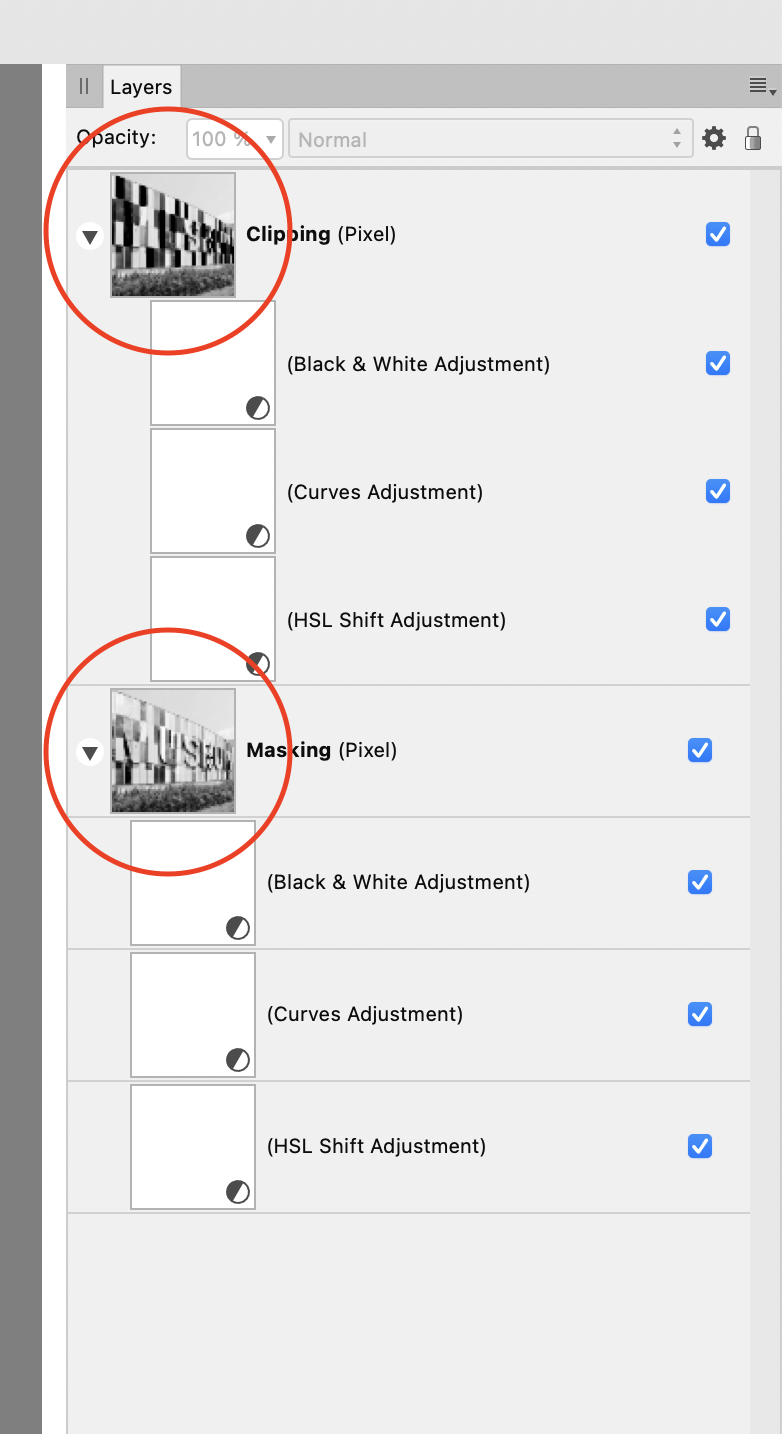Click the adjustment icon on the Clipping Black & White thumbnail
782x1434 pixels.
(258, 408)
